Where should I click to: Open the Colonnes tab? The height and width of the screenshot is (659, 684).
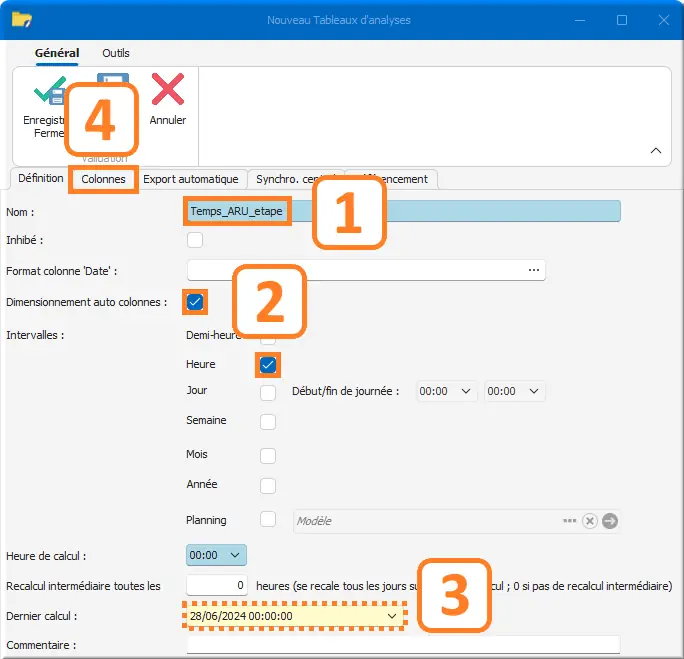click(103, 179)
